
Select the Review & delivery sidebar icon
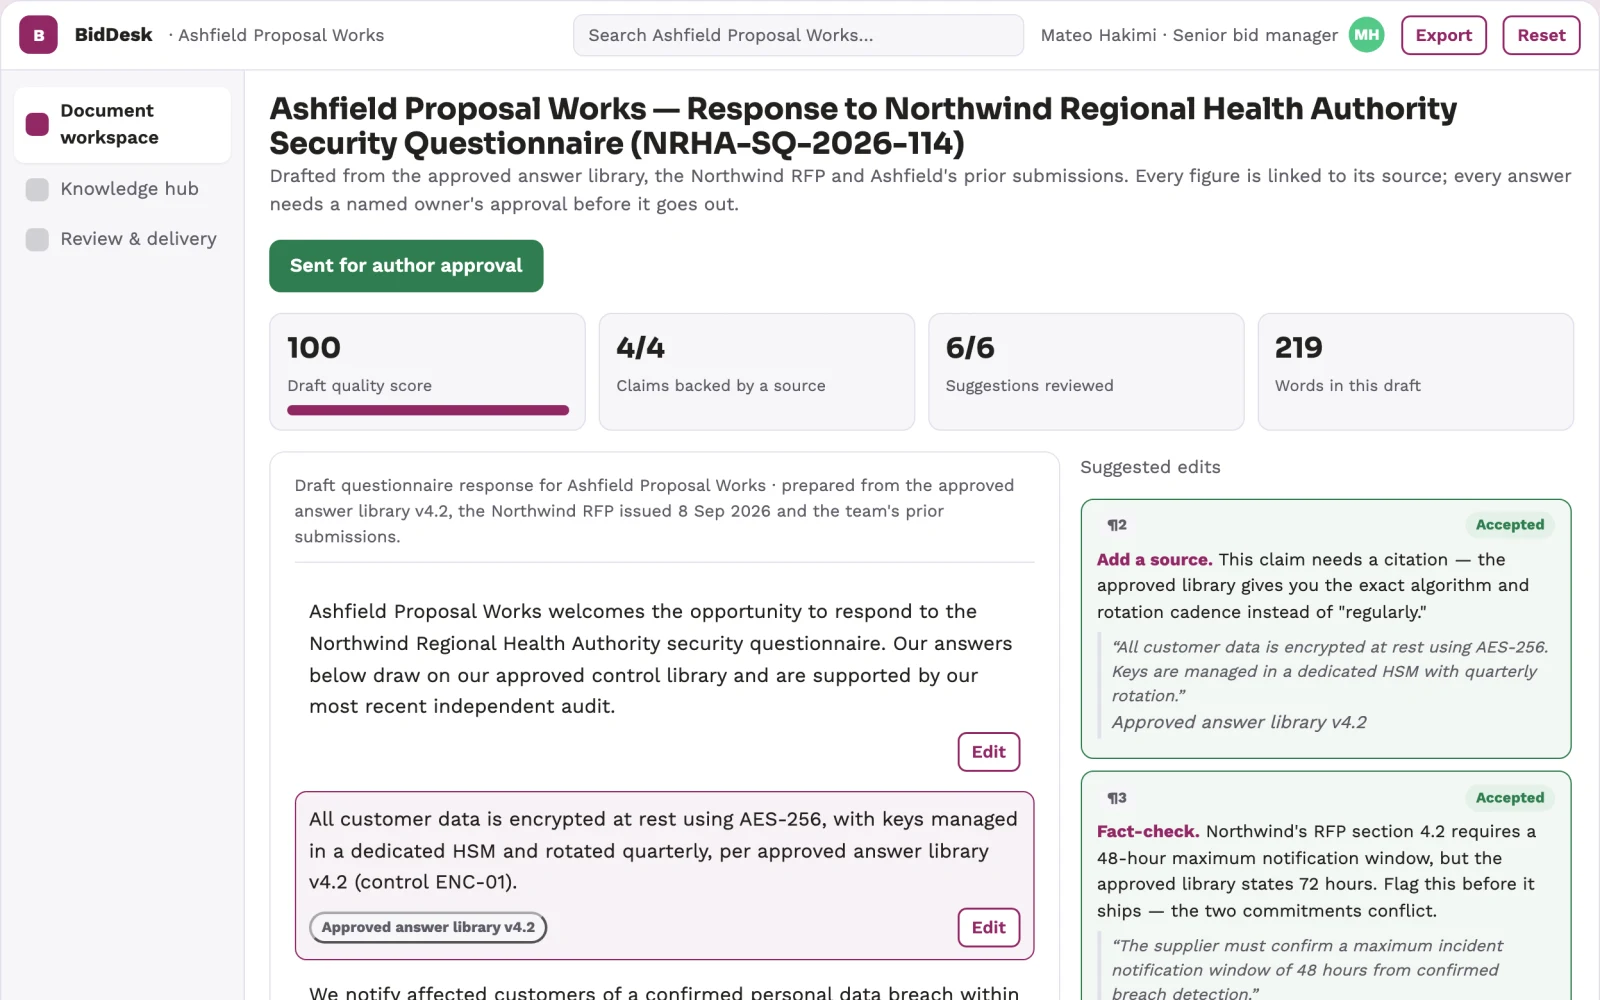click(37, 239)
